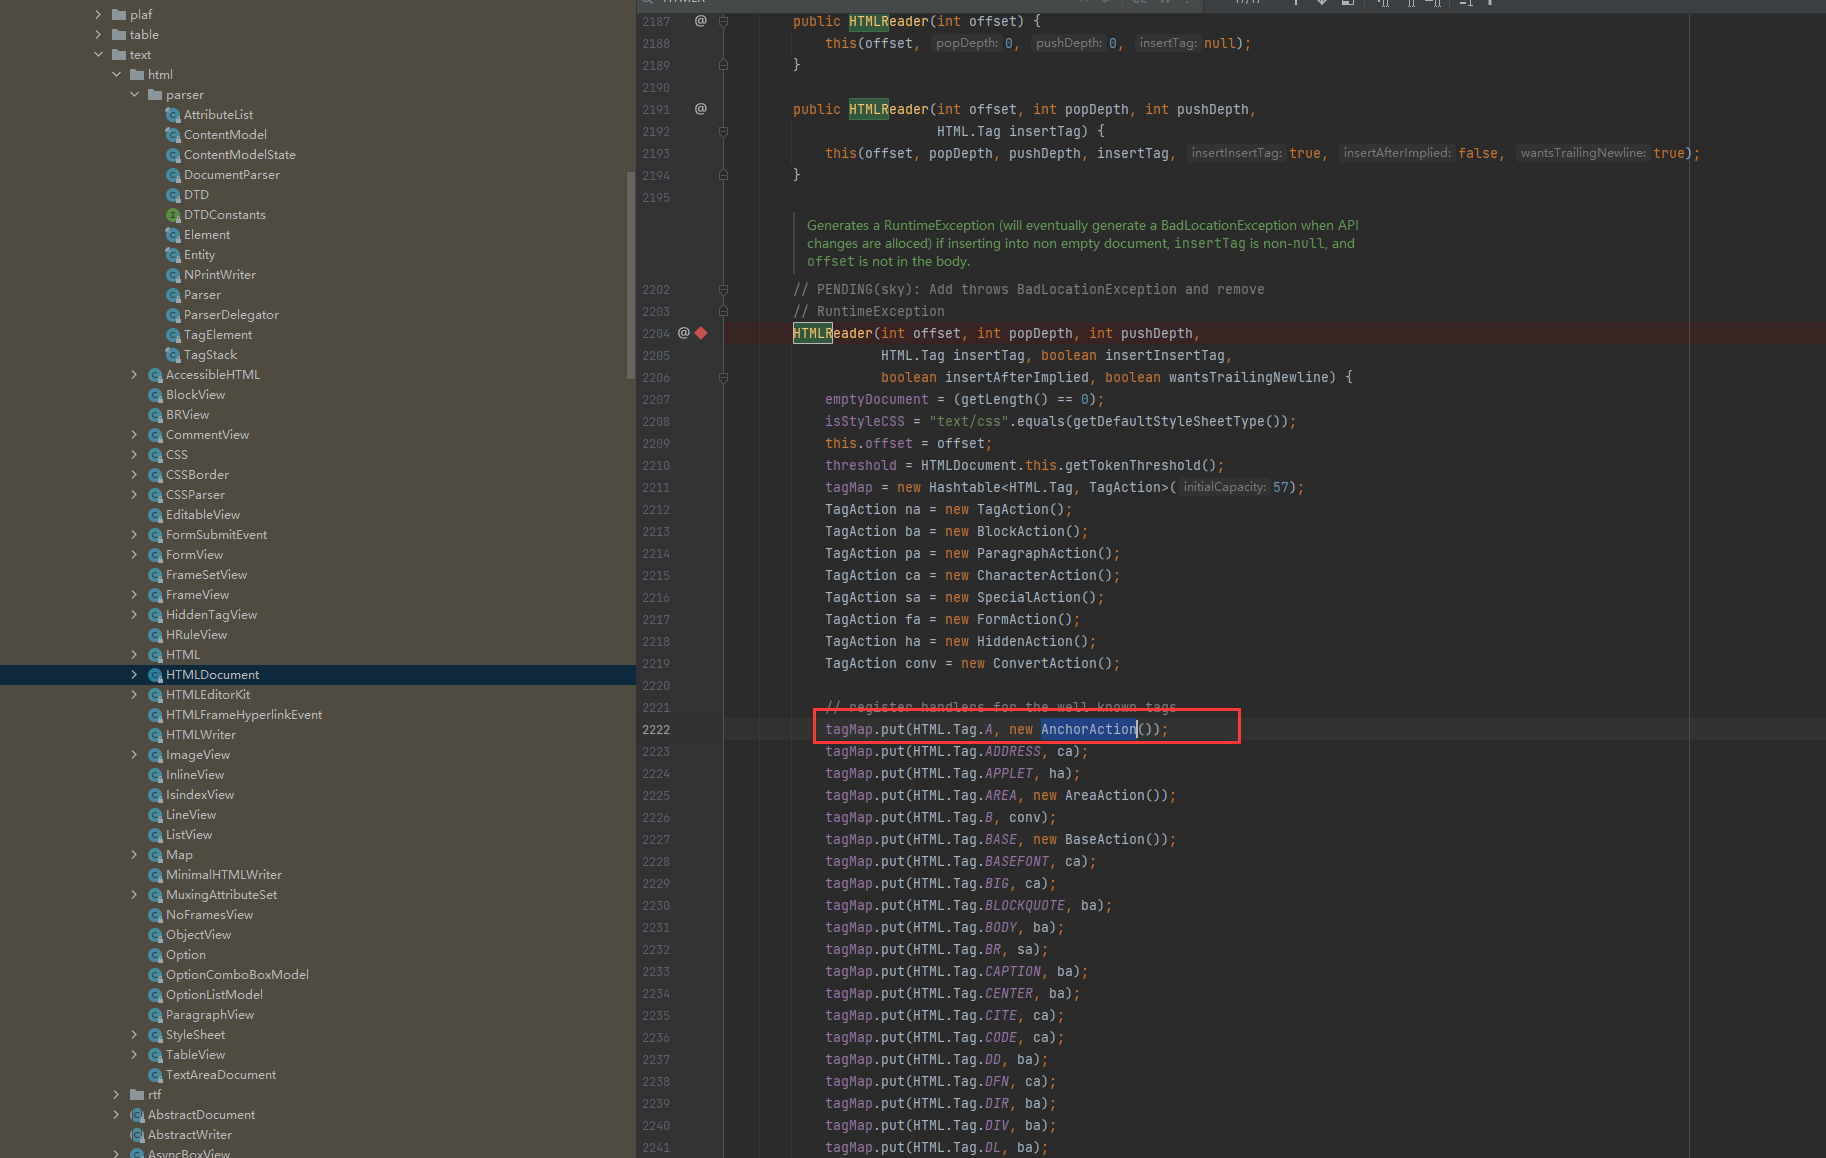The image size is (1826, 1158).
Task: Remove the red breakpoint on line 2204
Action: tap(702, 333)
